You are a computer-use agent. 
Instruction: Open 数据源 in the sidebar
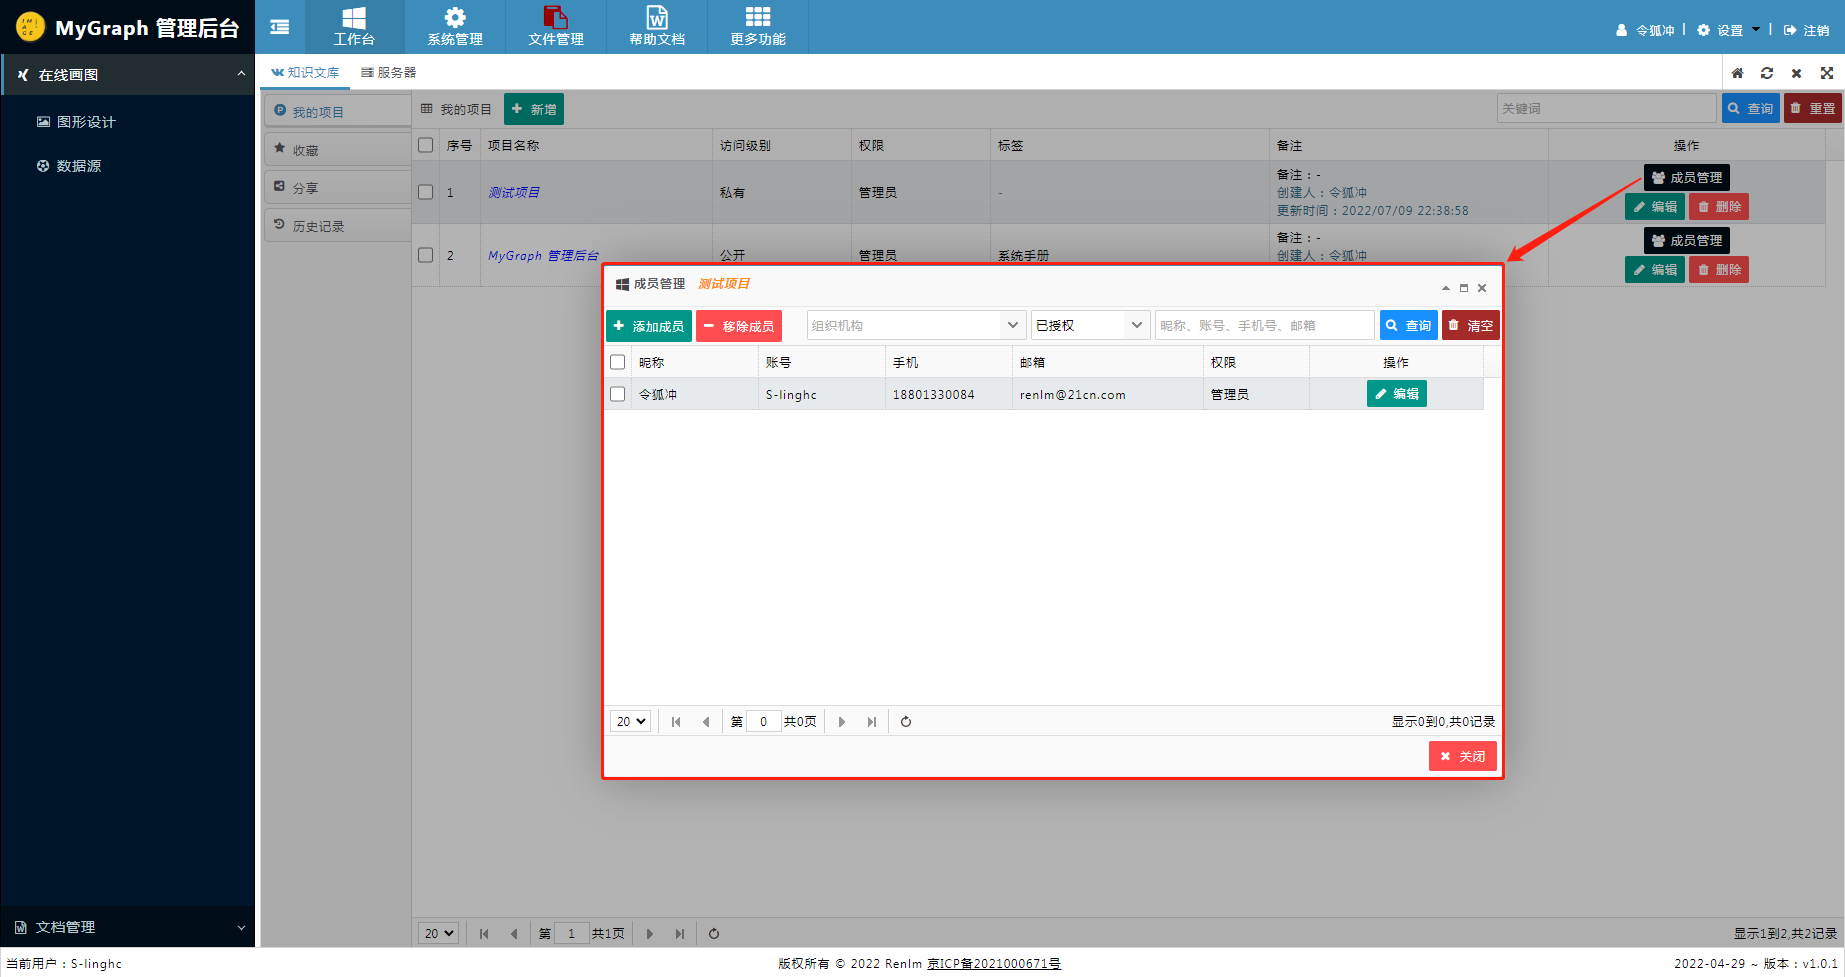coord(69,166)
